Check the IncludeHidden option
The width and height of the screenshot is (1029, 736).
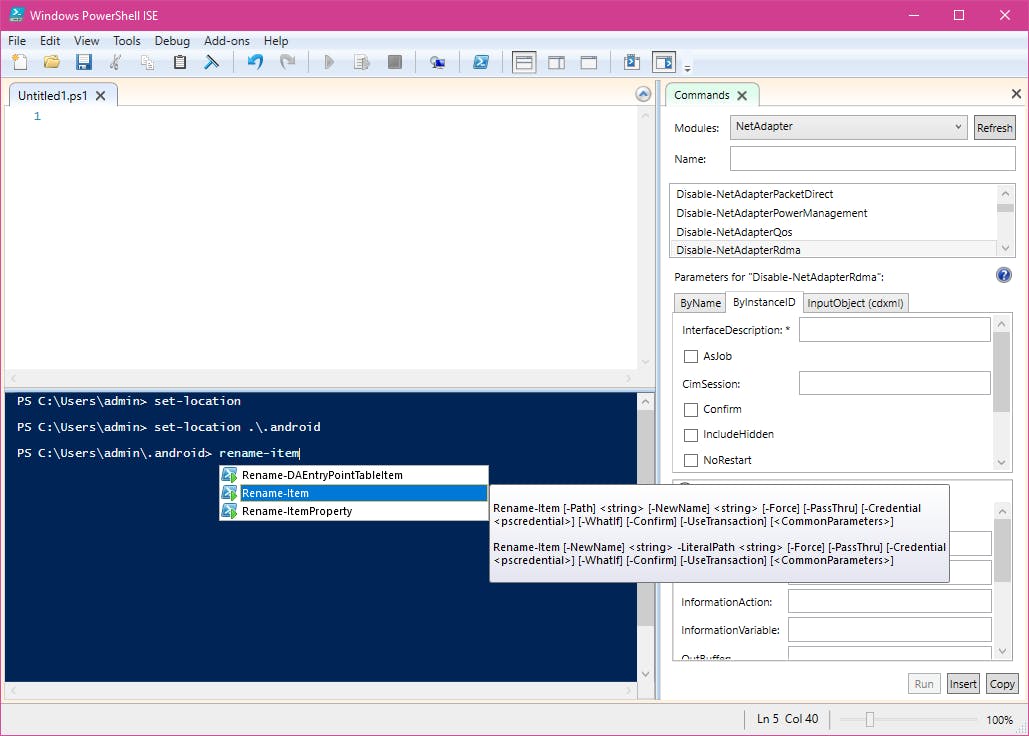point(691,435)
